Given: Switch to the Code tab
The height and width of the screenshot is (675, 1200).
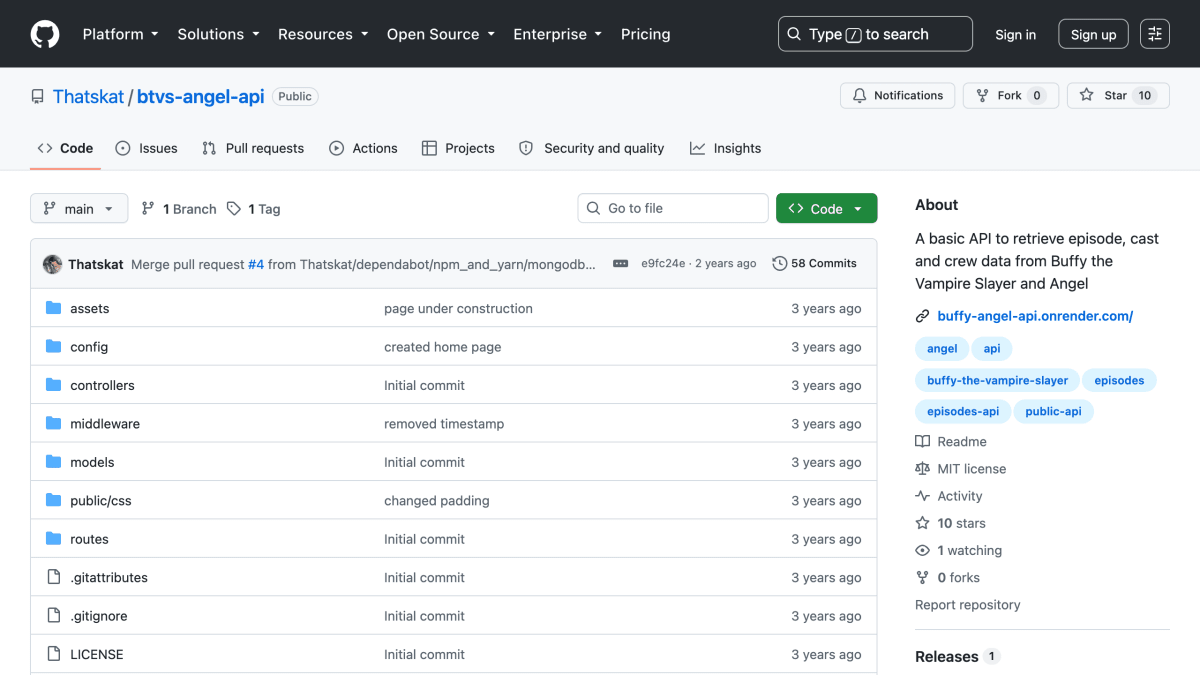Looking at the screenshot, I should point(65,148).
